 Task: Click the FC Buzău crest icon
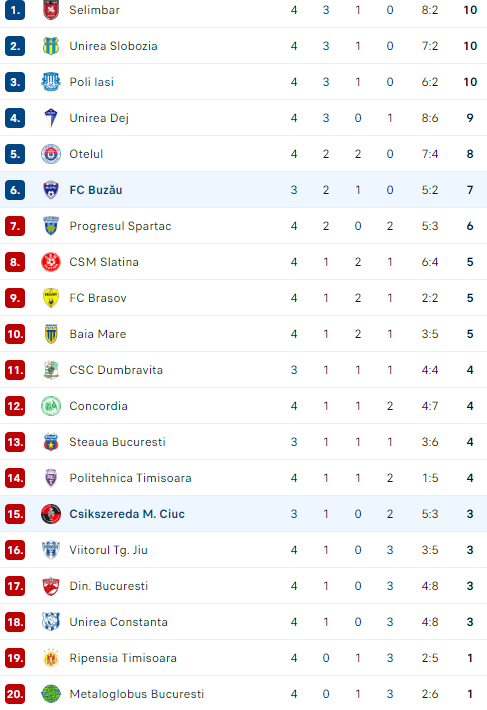point(51,190)
